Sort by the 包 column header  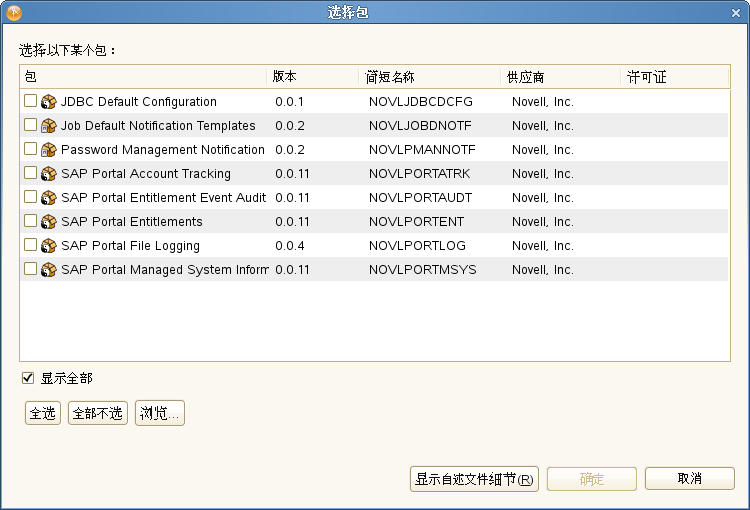coord(143,77)
